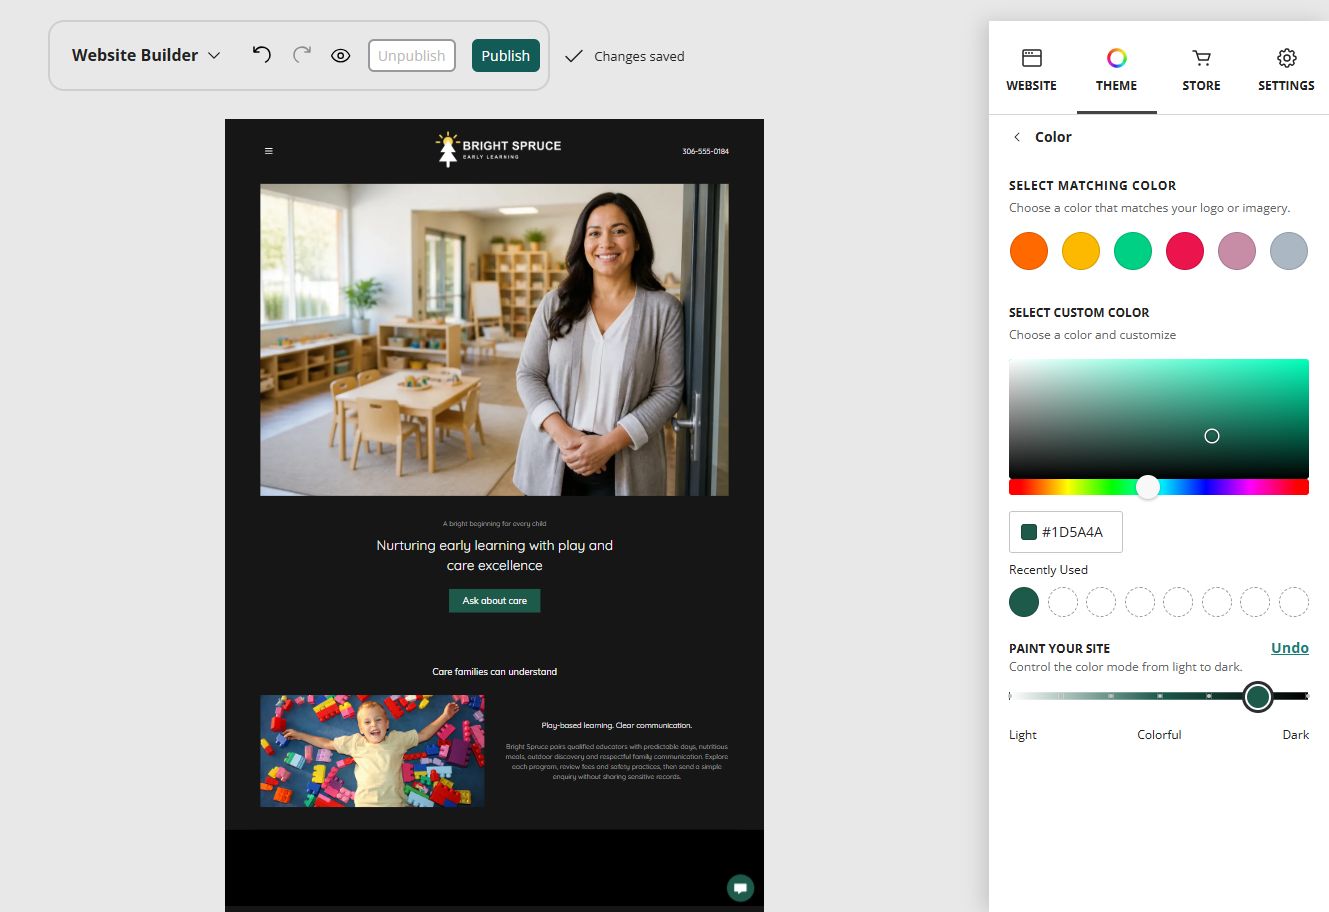Open the WEBSITE tab

click(x=1031, y=70)
